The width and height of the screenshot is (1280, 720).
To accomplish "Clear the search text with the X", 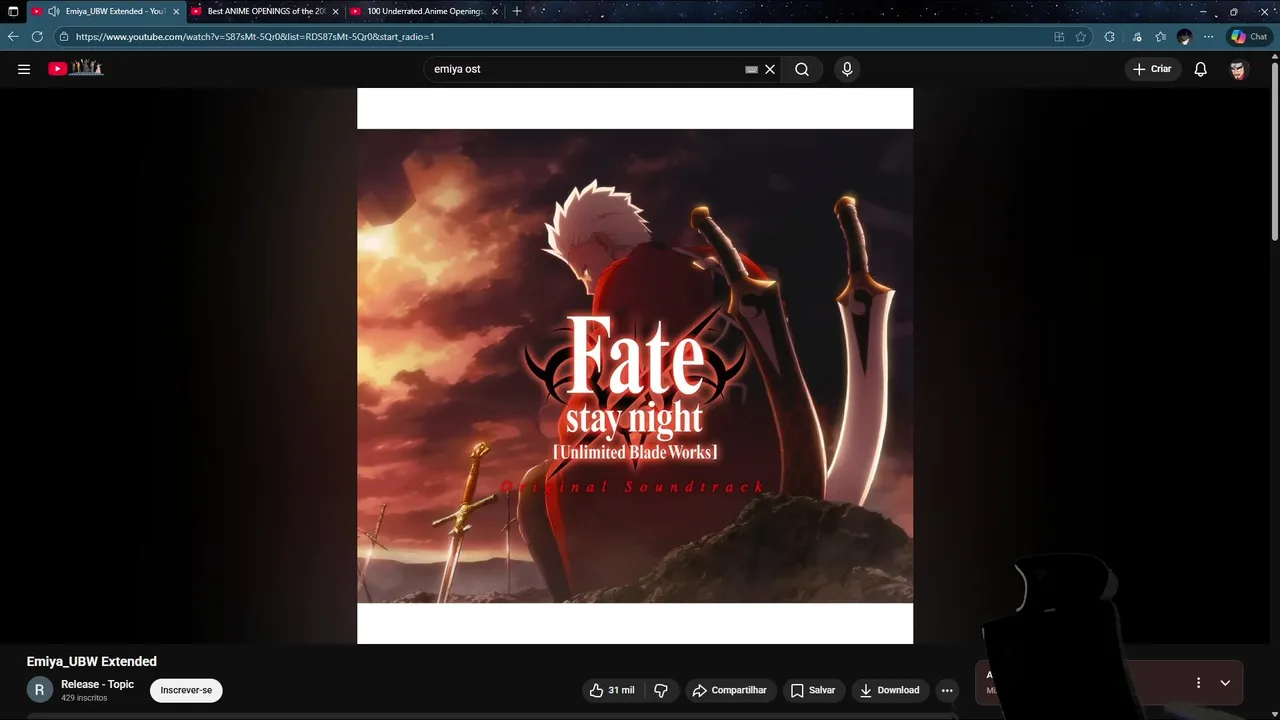I will tap(770, 69).
